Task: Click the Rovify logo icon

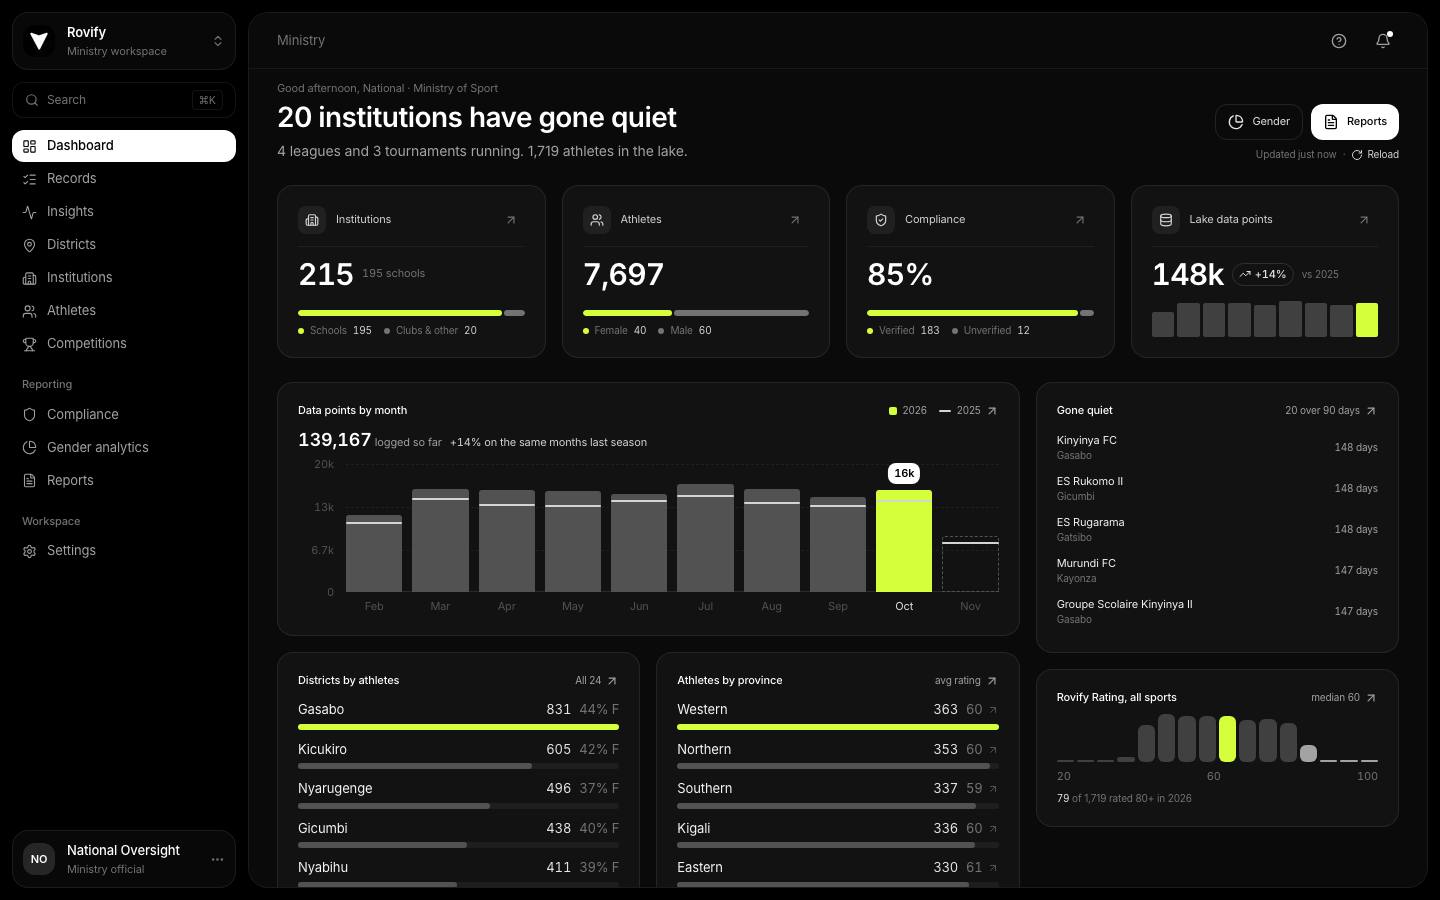Action: pyautogui.click(x=39, y=41)
